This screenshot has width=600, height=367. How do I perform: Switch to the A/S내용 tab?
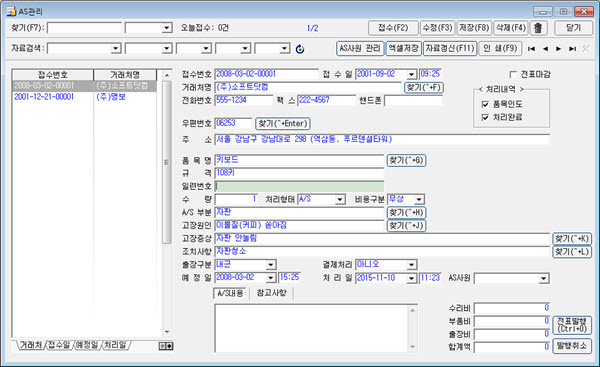pos(230,294)
